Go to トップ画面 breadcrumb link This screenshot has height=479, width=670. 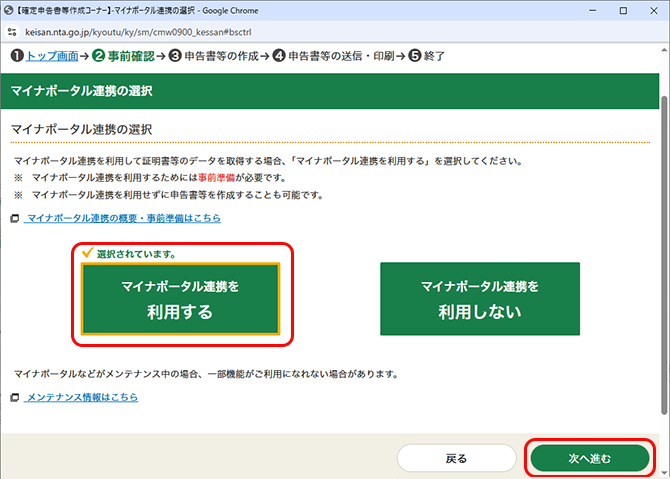click(52, 56)
